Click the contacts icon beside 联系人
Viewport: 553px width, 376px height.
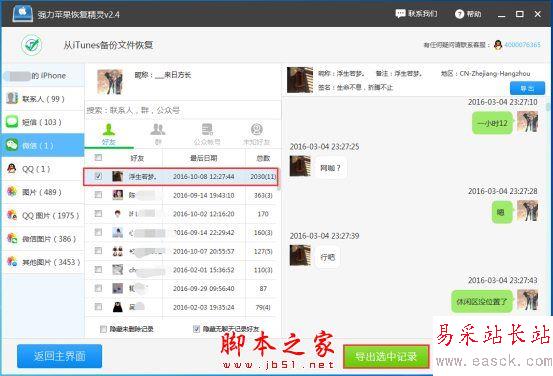[12, 98]
